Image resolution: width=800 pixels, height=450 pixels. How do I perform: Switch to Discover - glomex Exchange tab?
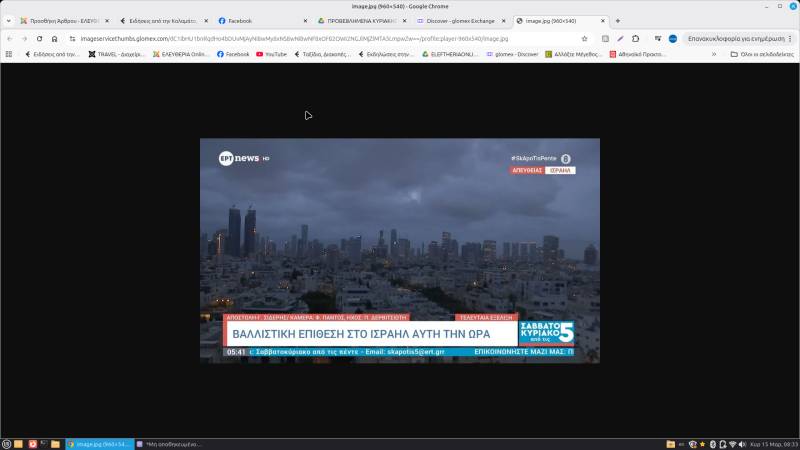pyautogui.click(x=459, y=20)
